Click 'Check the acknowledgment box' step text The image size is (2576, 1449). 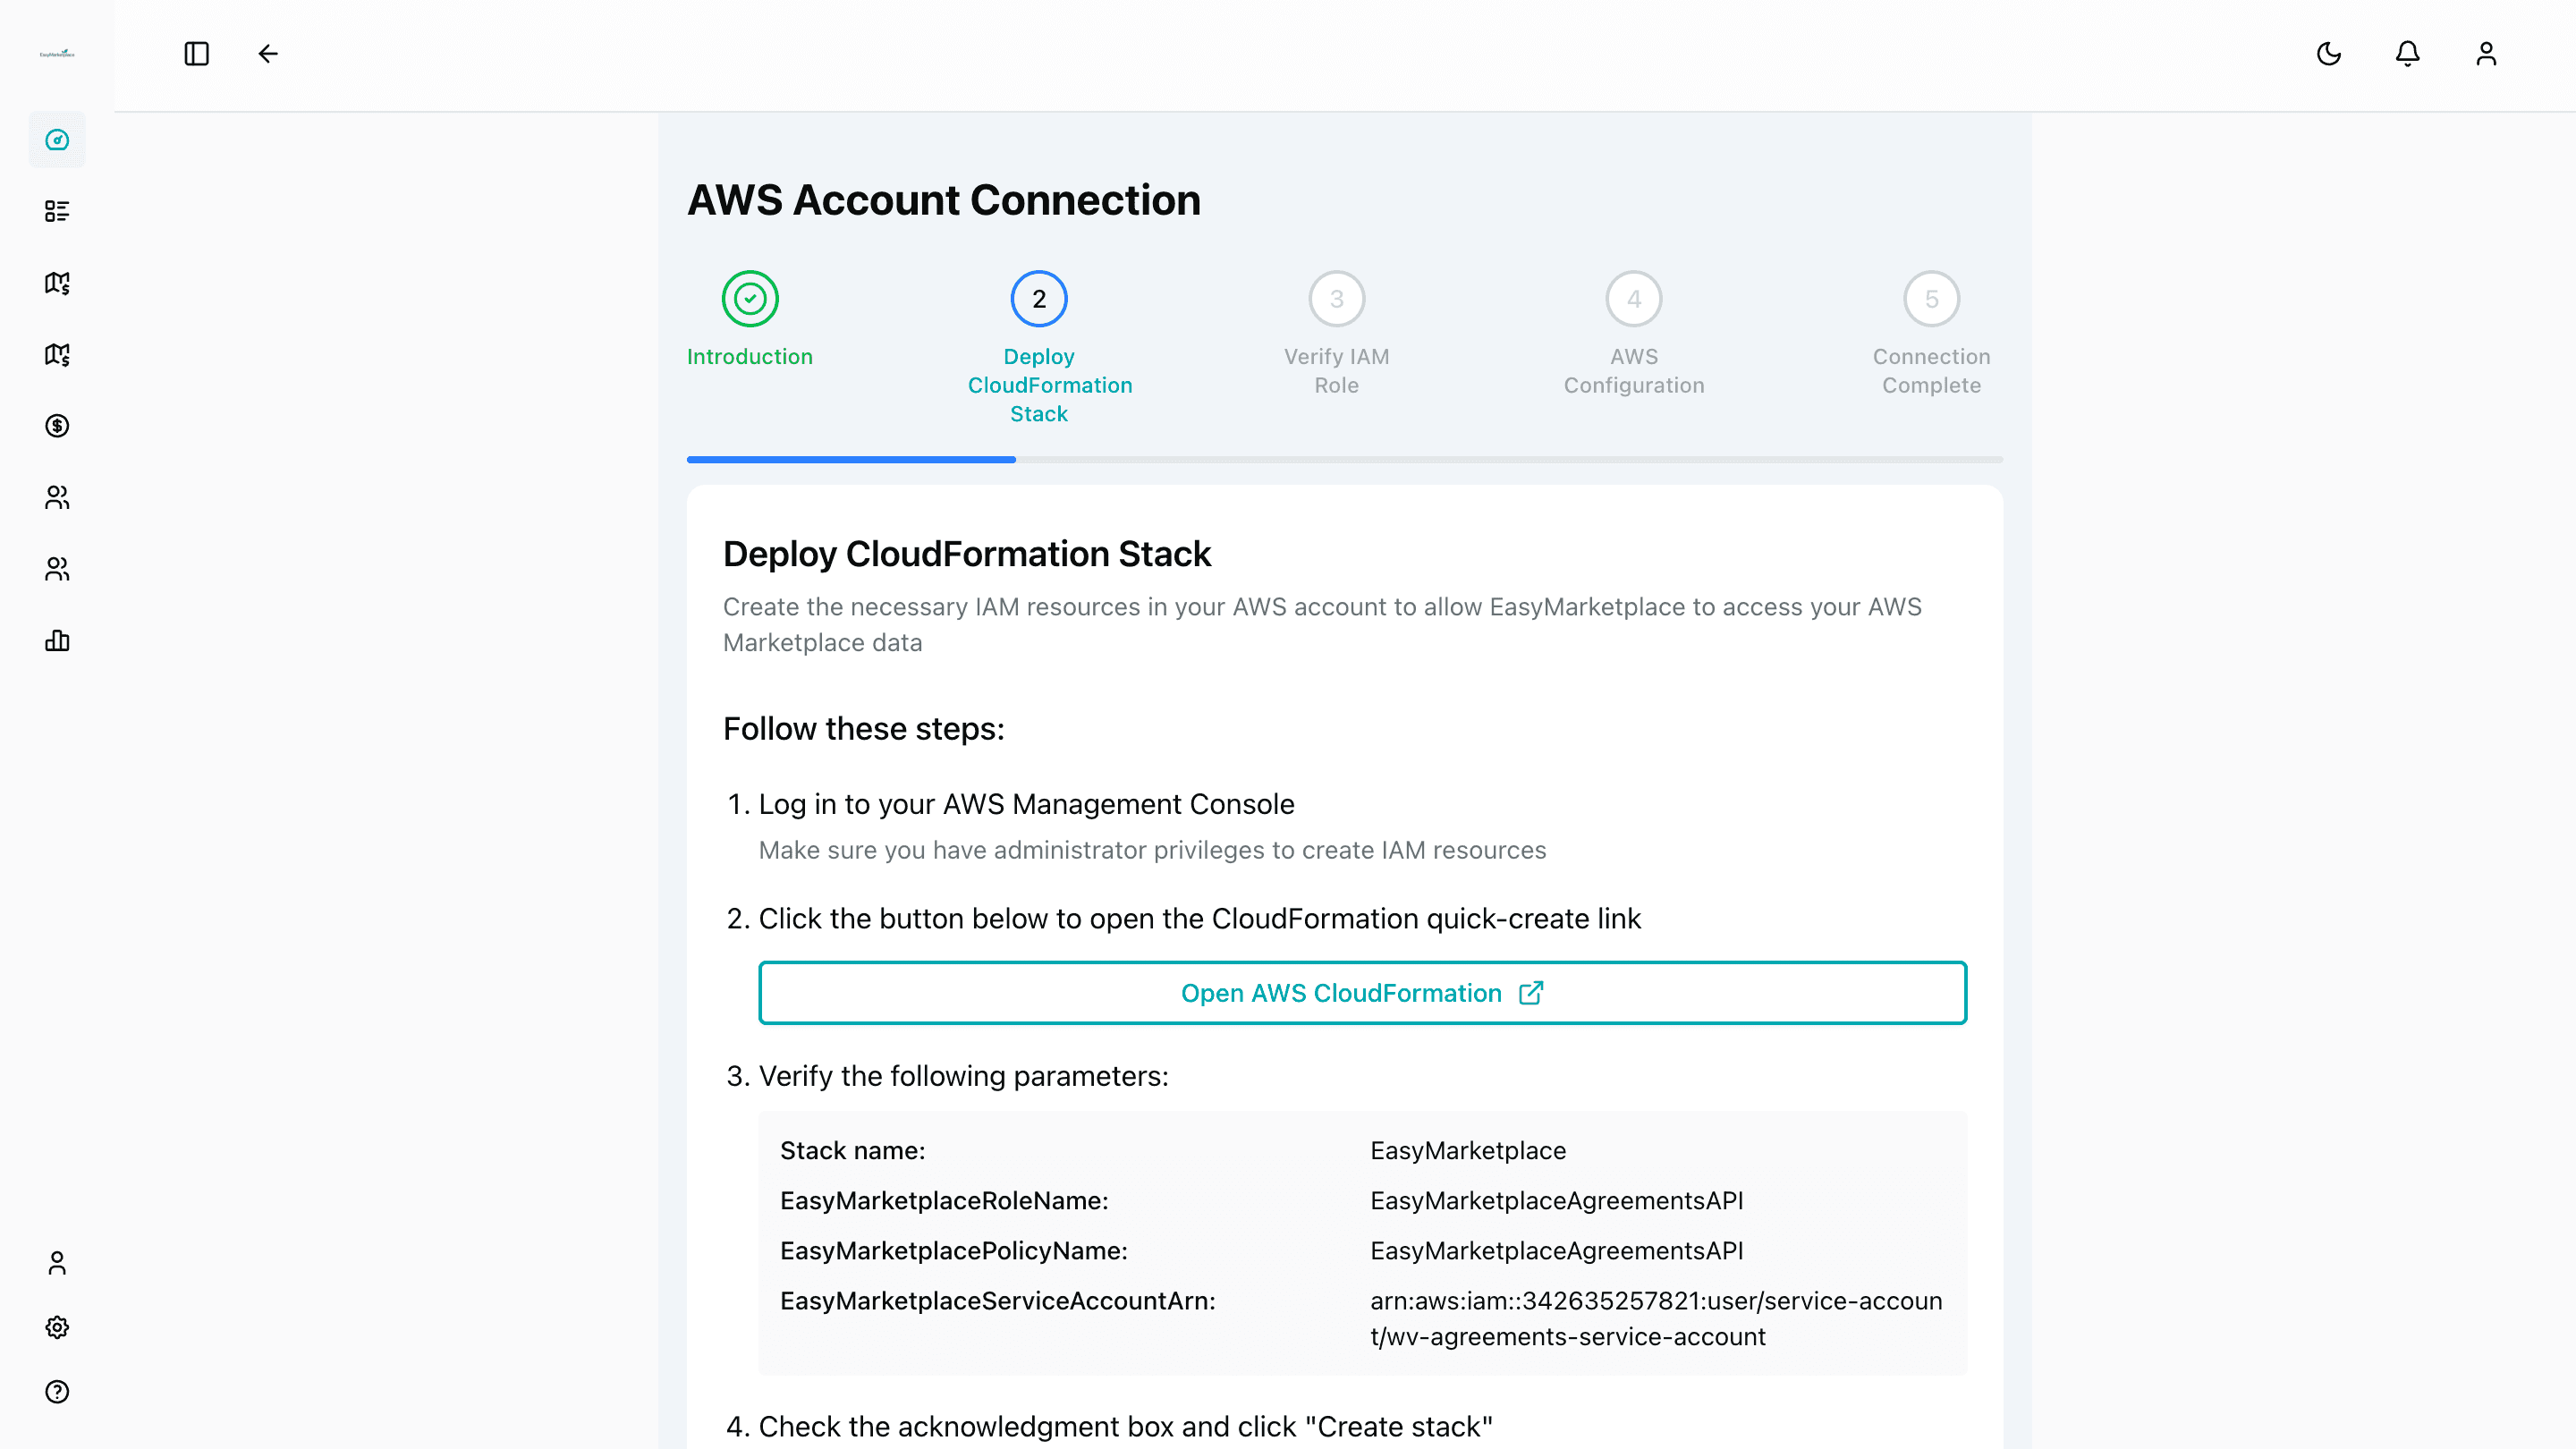(x=1126, y=1427)
